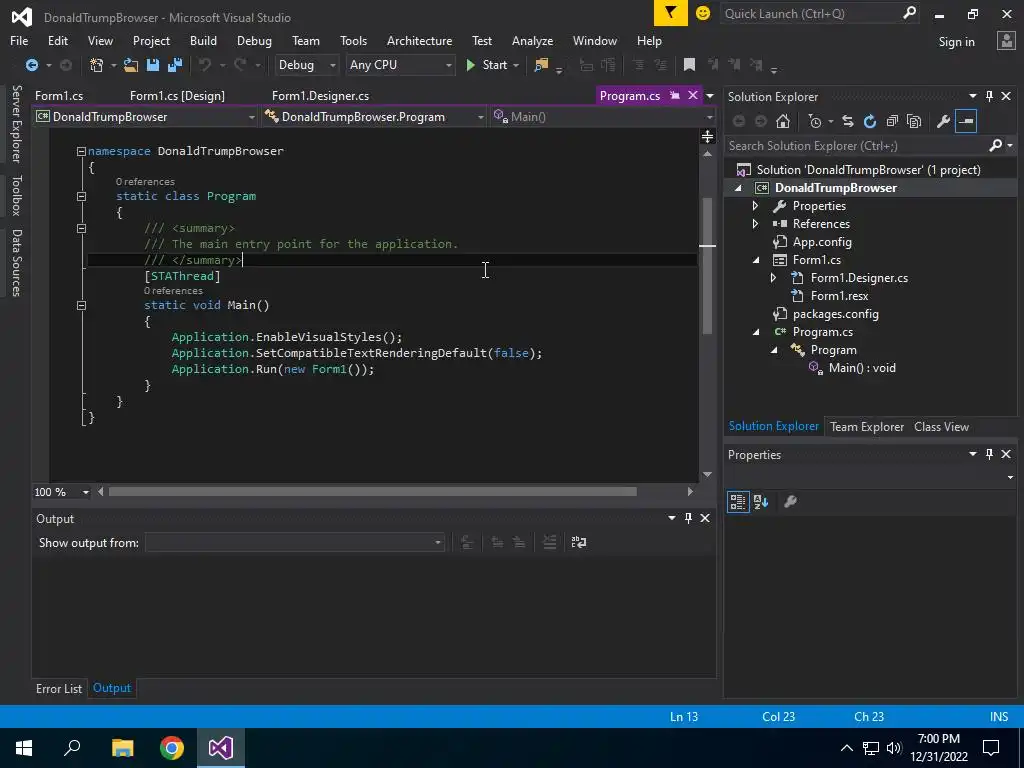This screenshot has width=1024, height=768.
Task: Open the DonaldTrumpBrowser project scope dropdown
Action: coord(146,117)
